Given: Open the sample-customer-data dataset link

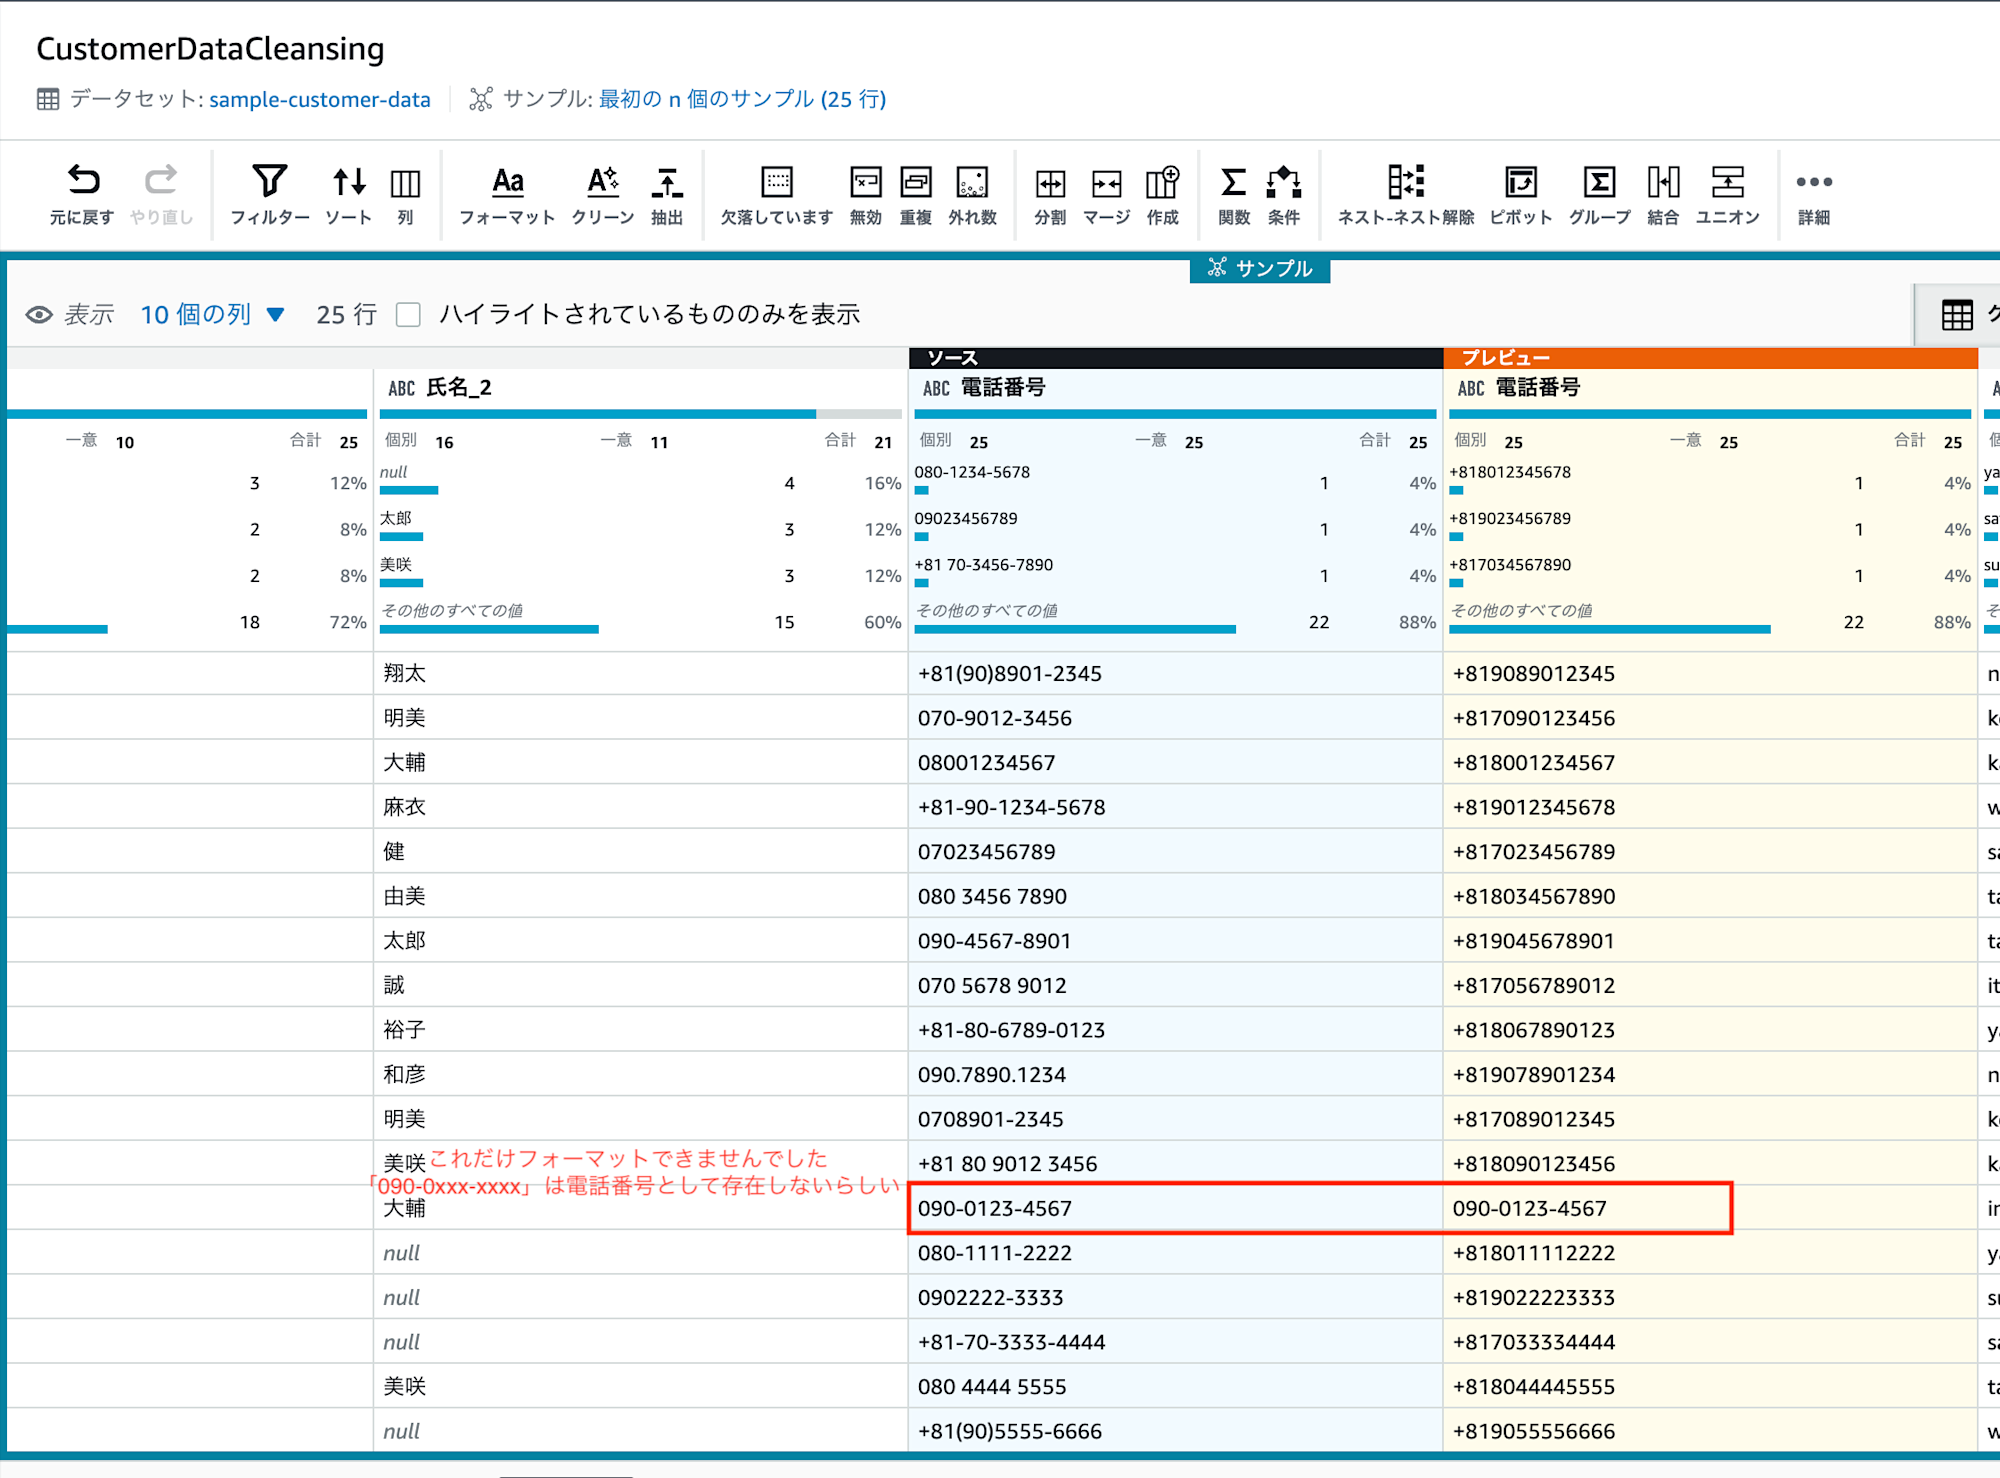Looking at the screenshot, I should 320,99.
